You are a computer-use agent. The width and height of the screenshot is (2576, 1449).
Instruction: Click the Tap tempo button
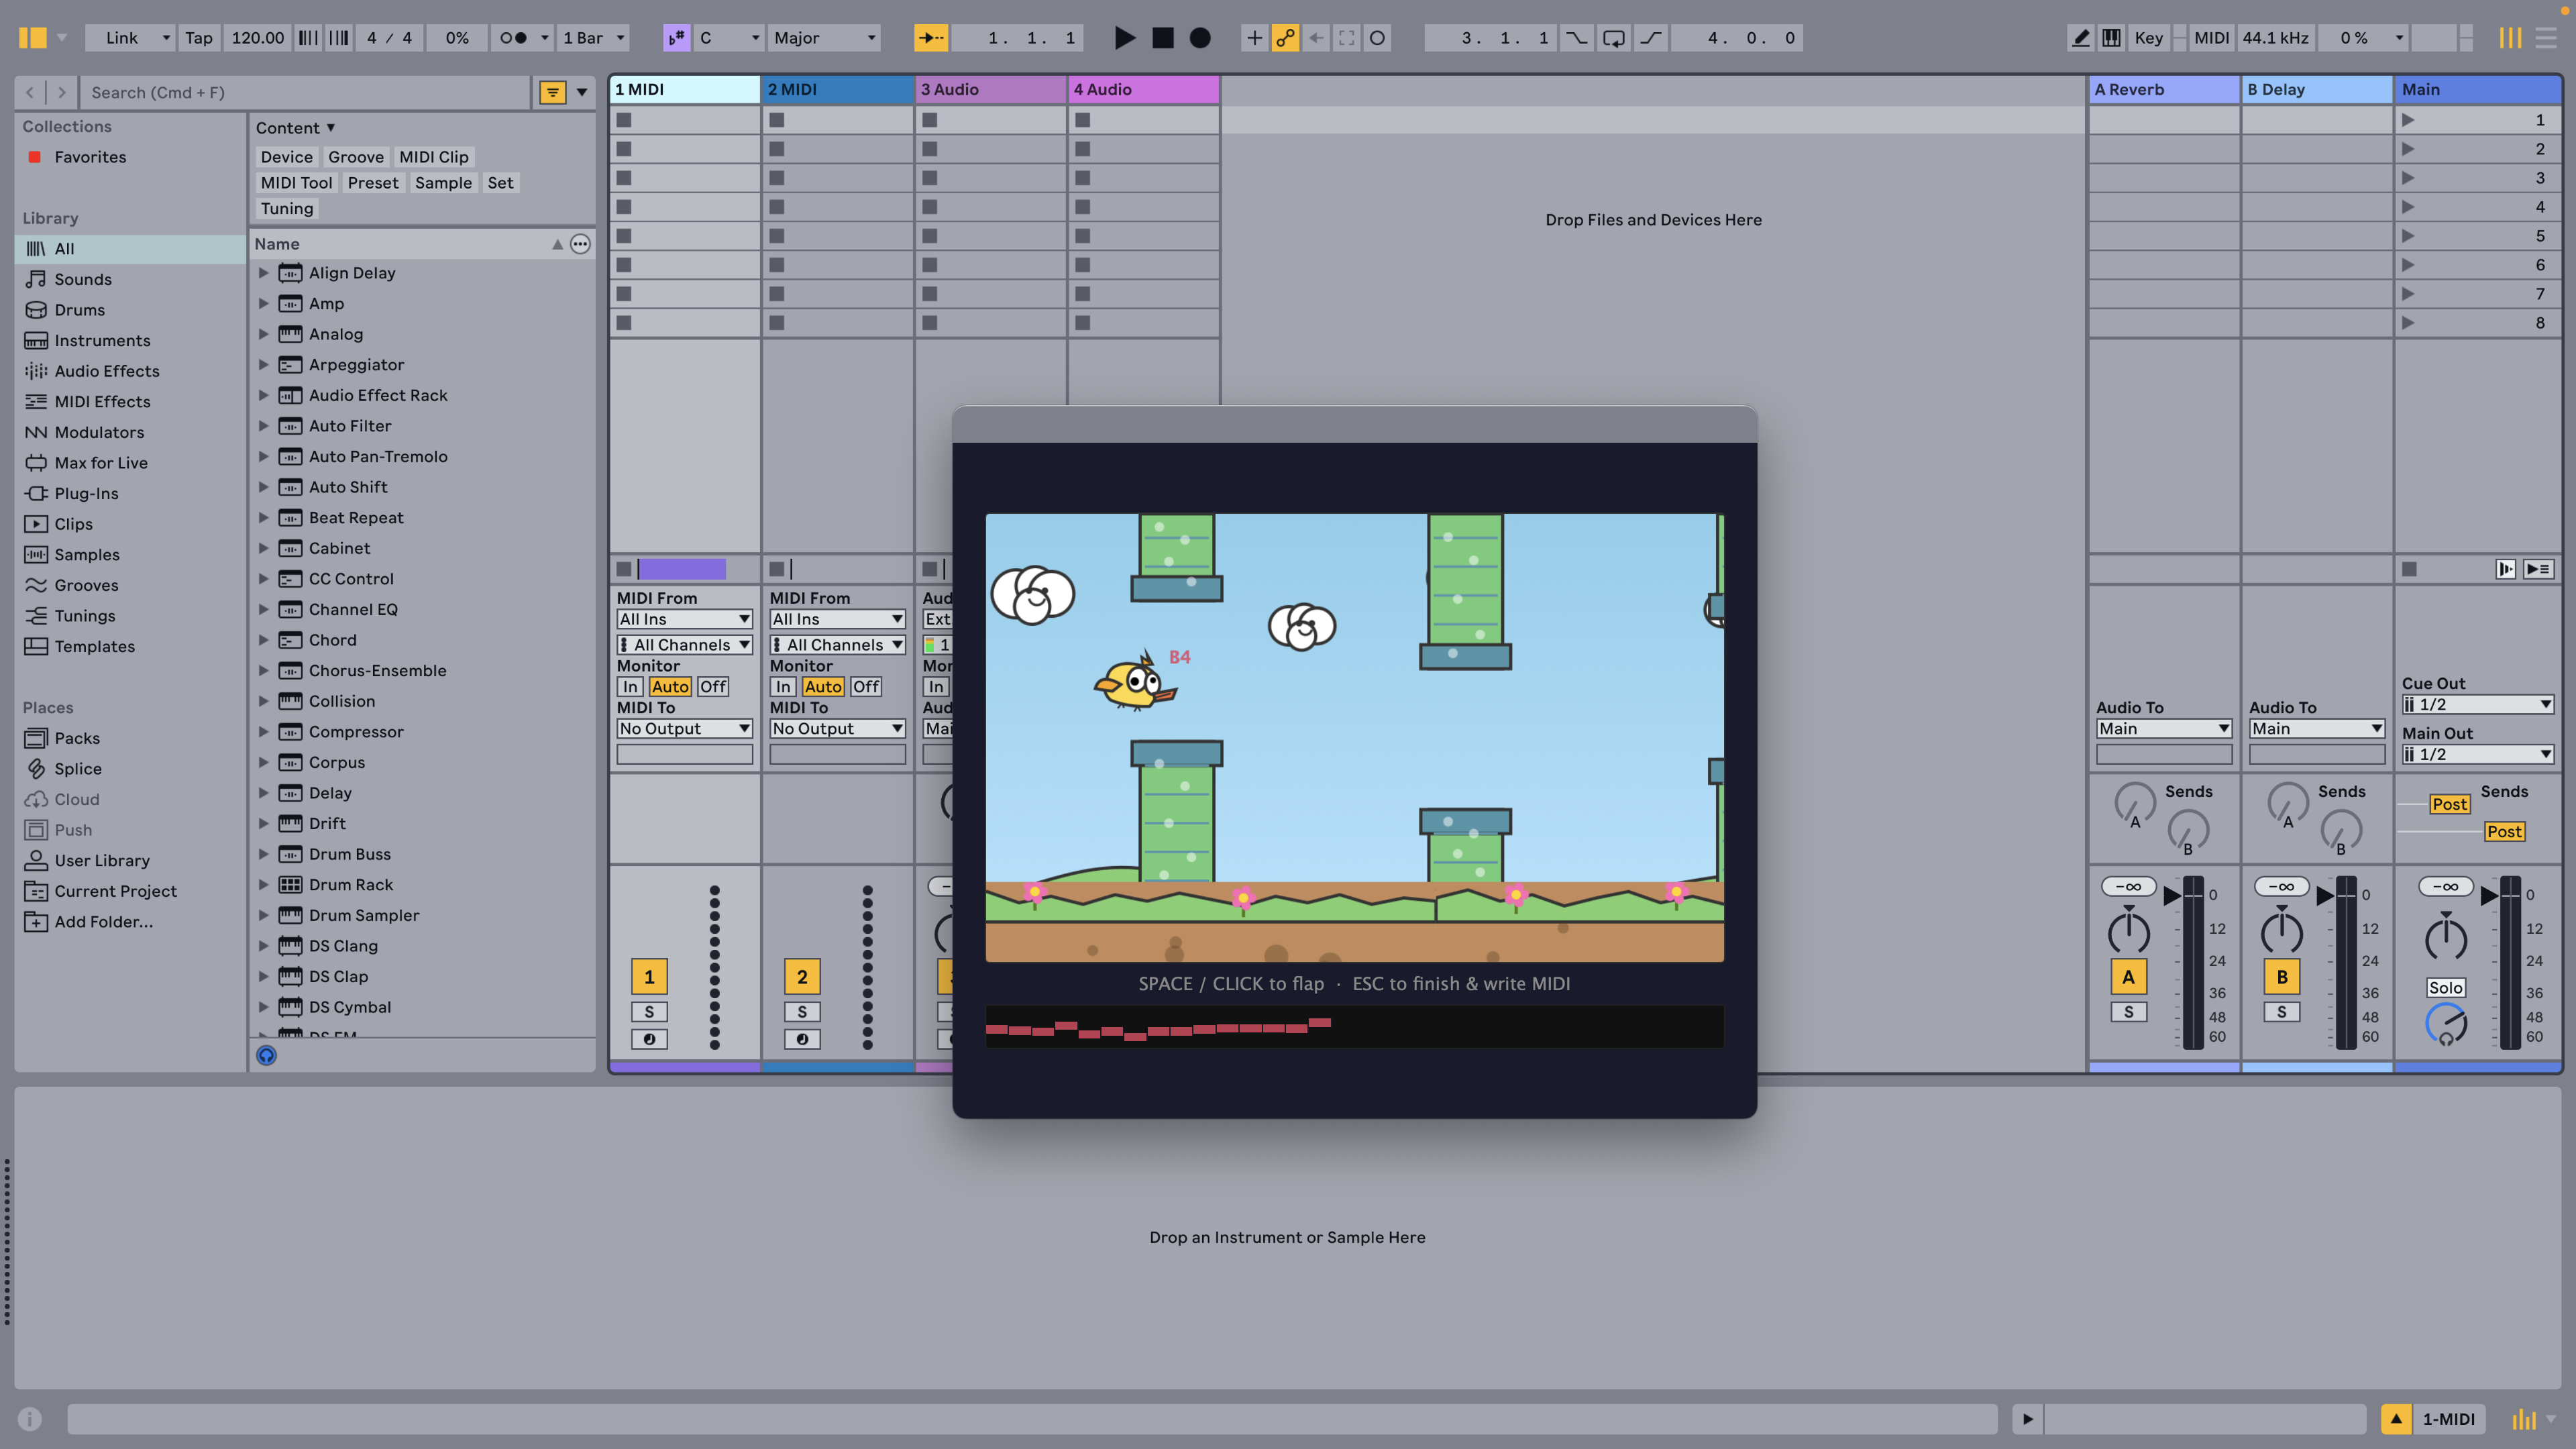pos(199,38)
